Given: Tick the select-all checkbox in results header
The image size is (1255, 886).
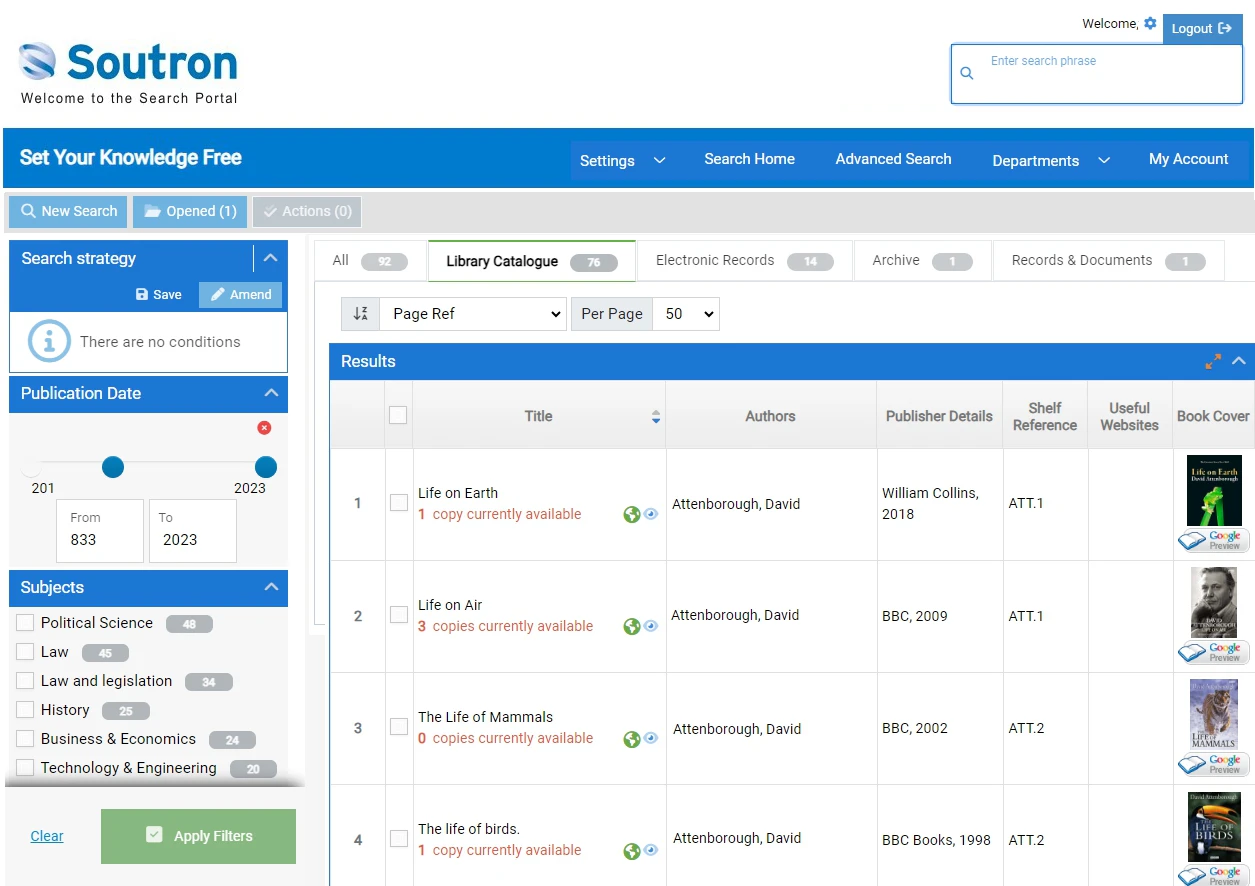Looking at the screenshot, I should (x=398, y=414).
